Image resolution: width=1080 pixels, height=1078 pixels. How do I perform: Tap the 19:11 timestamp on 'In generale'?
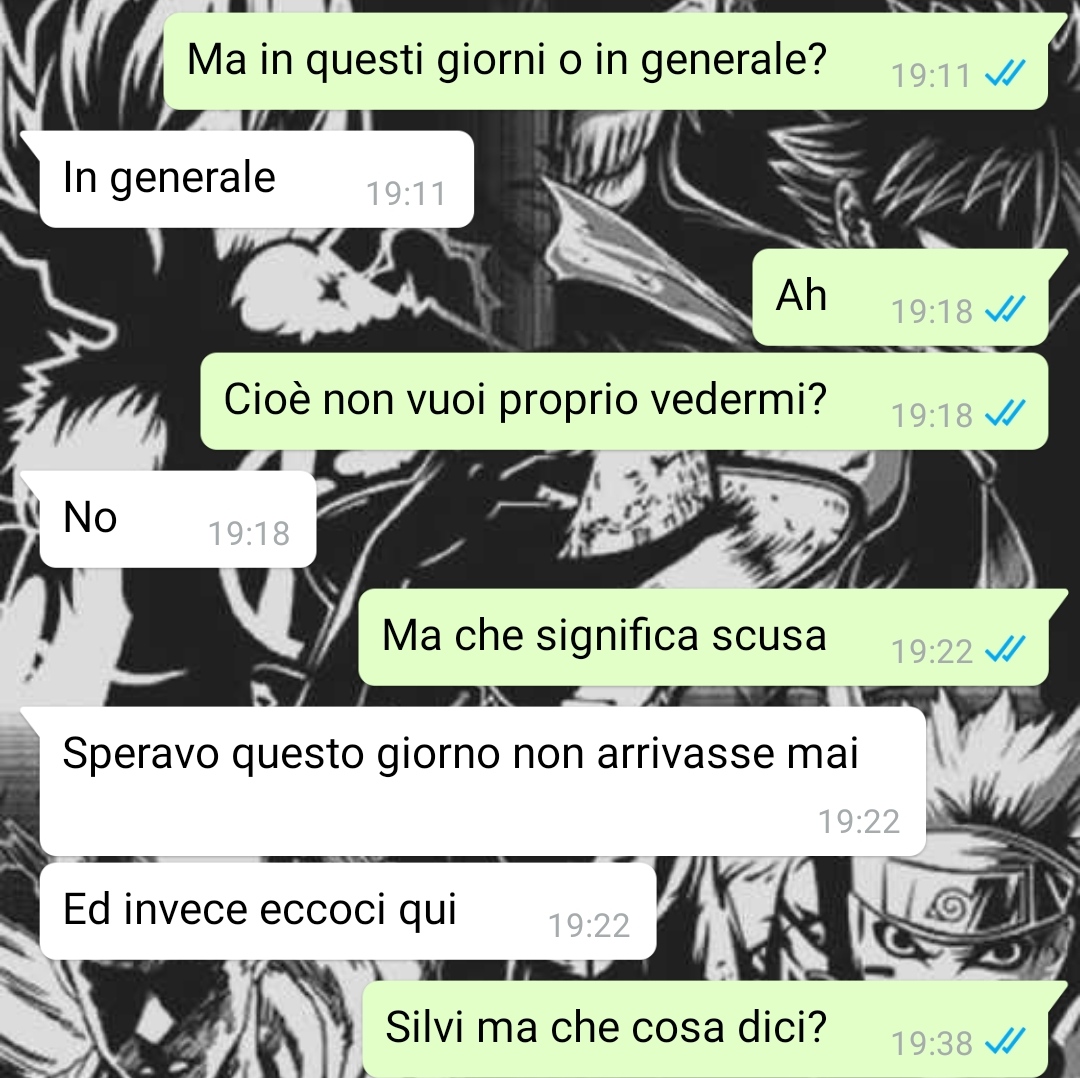[x=406, y=194]
